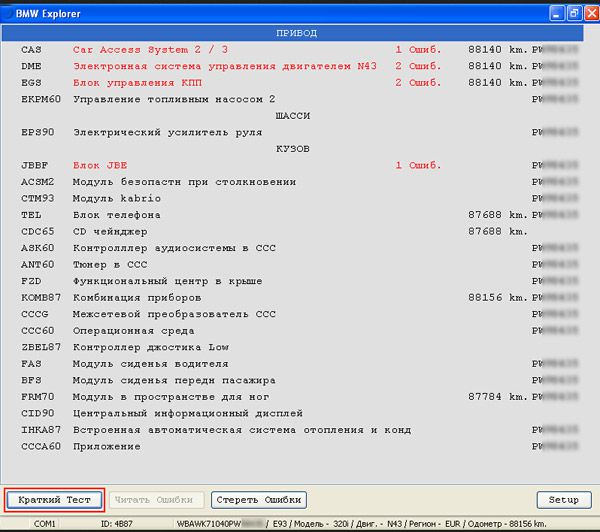
Task: Open Модуль сиденья передн пасажира entry
Action: tap(174, 380)
